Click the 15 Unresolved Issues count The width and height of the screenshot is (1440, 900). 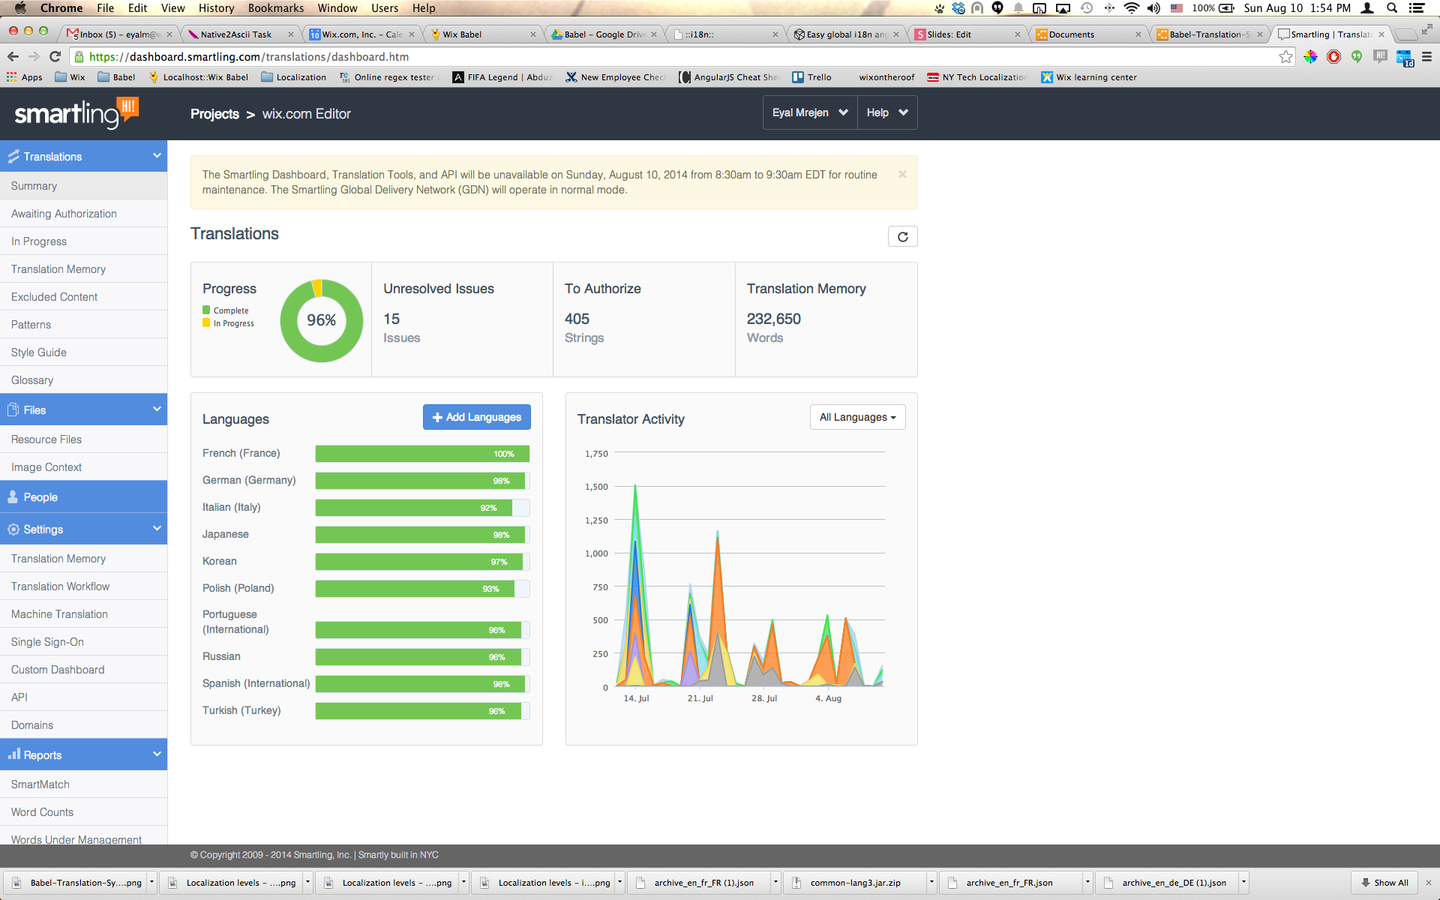point(391,319)
